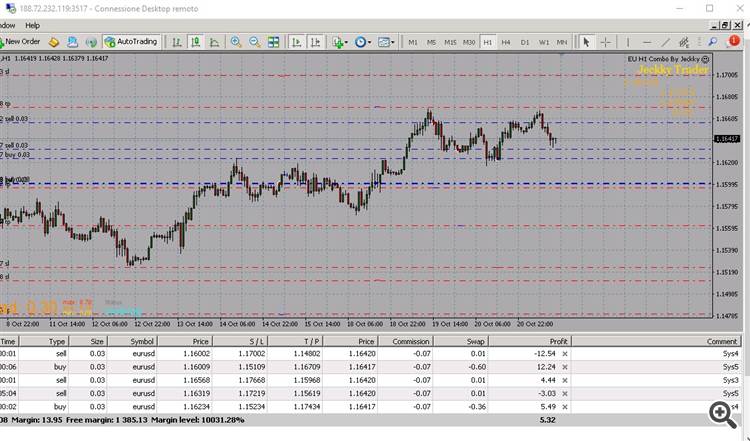The height and width of the screenshot is (441, 750).
Task: Open the MQL5 community signals icon
Action: point(72,42)
